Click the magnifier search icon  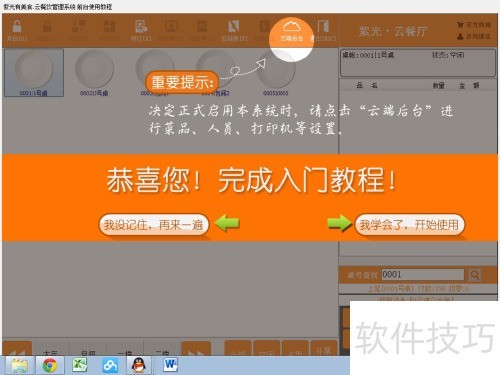475,275
